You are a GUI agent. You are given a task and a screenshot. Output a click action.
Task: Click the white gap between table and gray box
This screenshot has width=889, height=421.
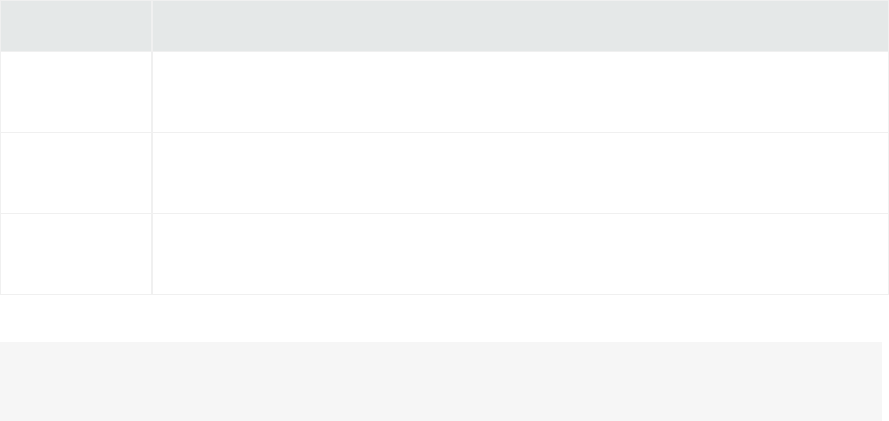pos(440,318)
